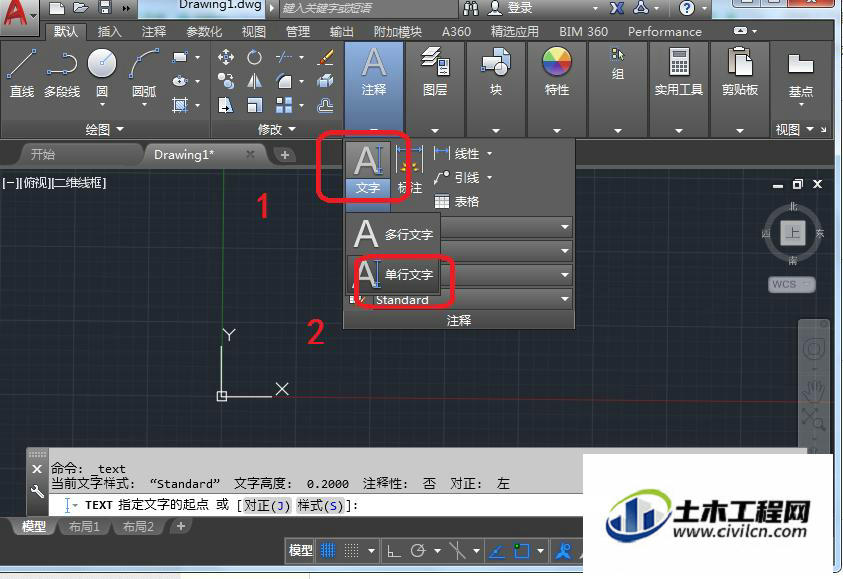Click the Stretch tool icon
The height and width of the screenshot is (579, 843).
pos(226,105)
